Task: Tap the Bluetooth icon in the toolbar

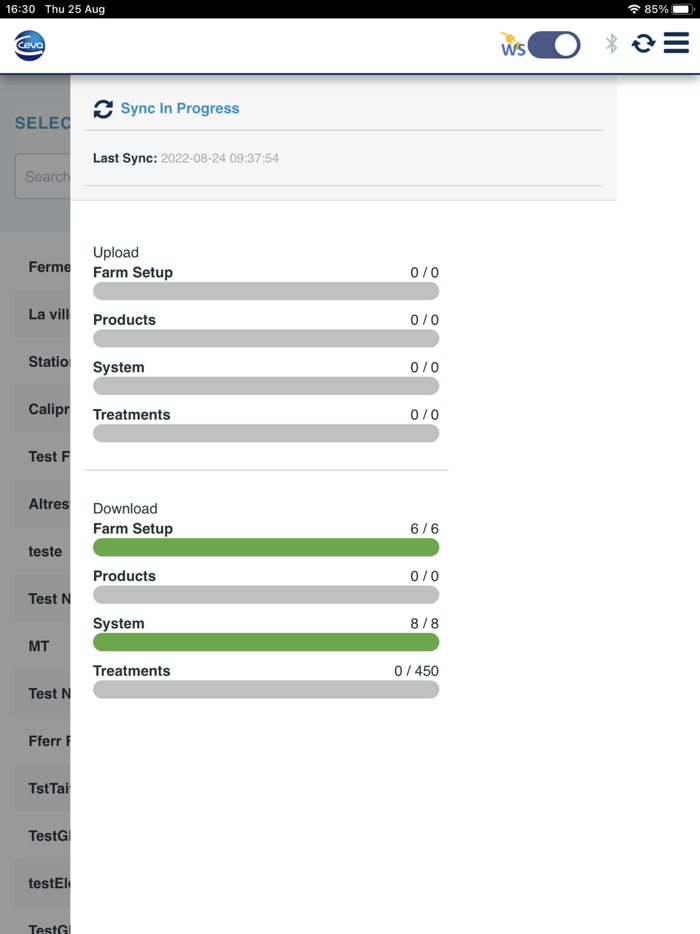Action: tap(610, 44)
